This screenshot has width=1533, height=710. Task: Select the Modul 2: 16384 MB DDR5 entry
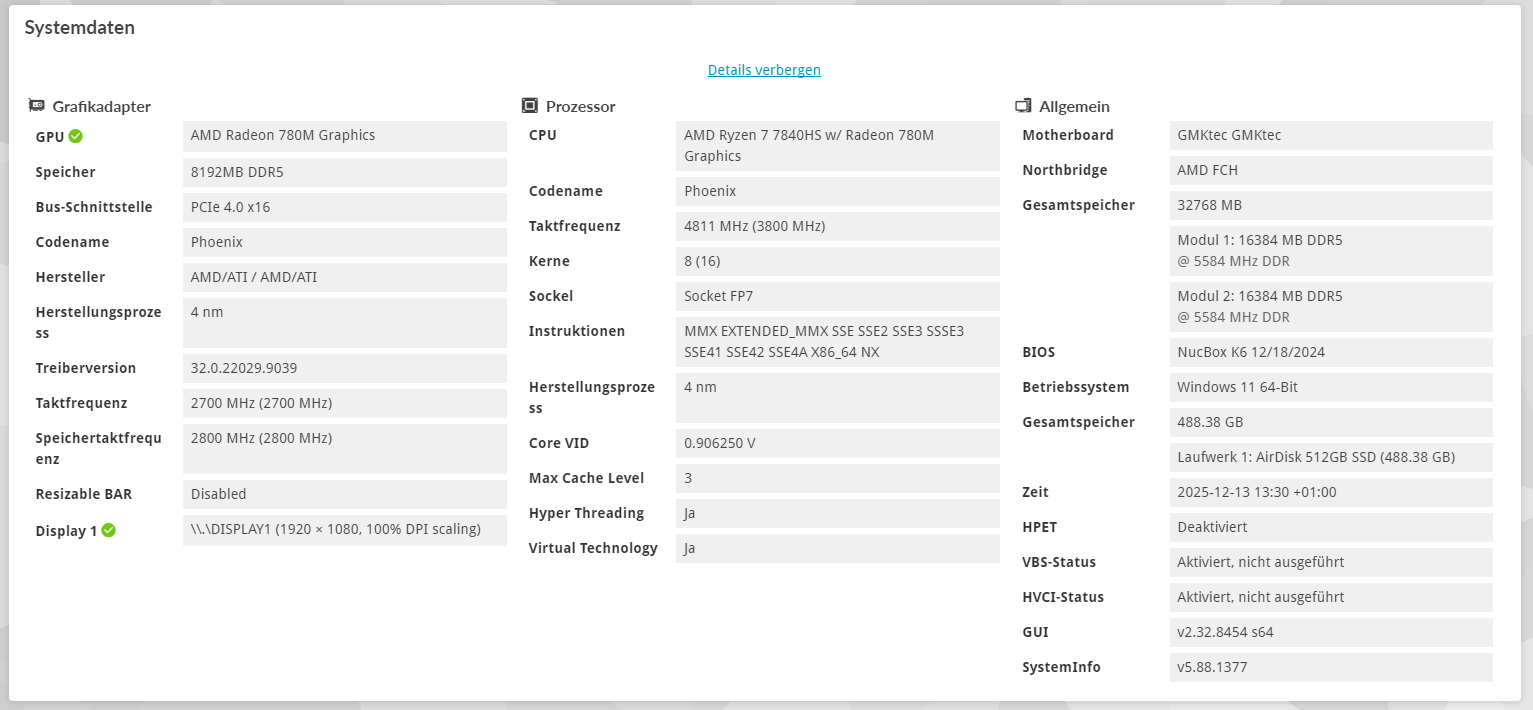coord(1331,307)
